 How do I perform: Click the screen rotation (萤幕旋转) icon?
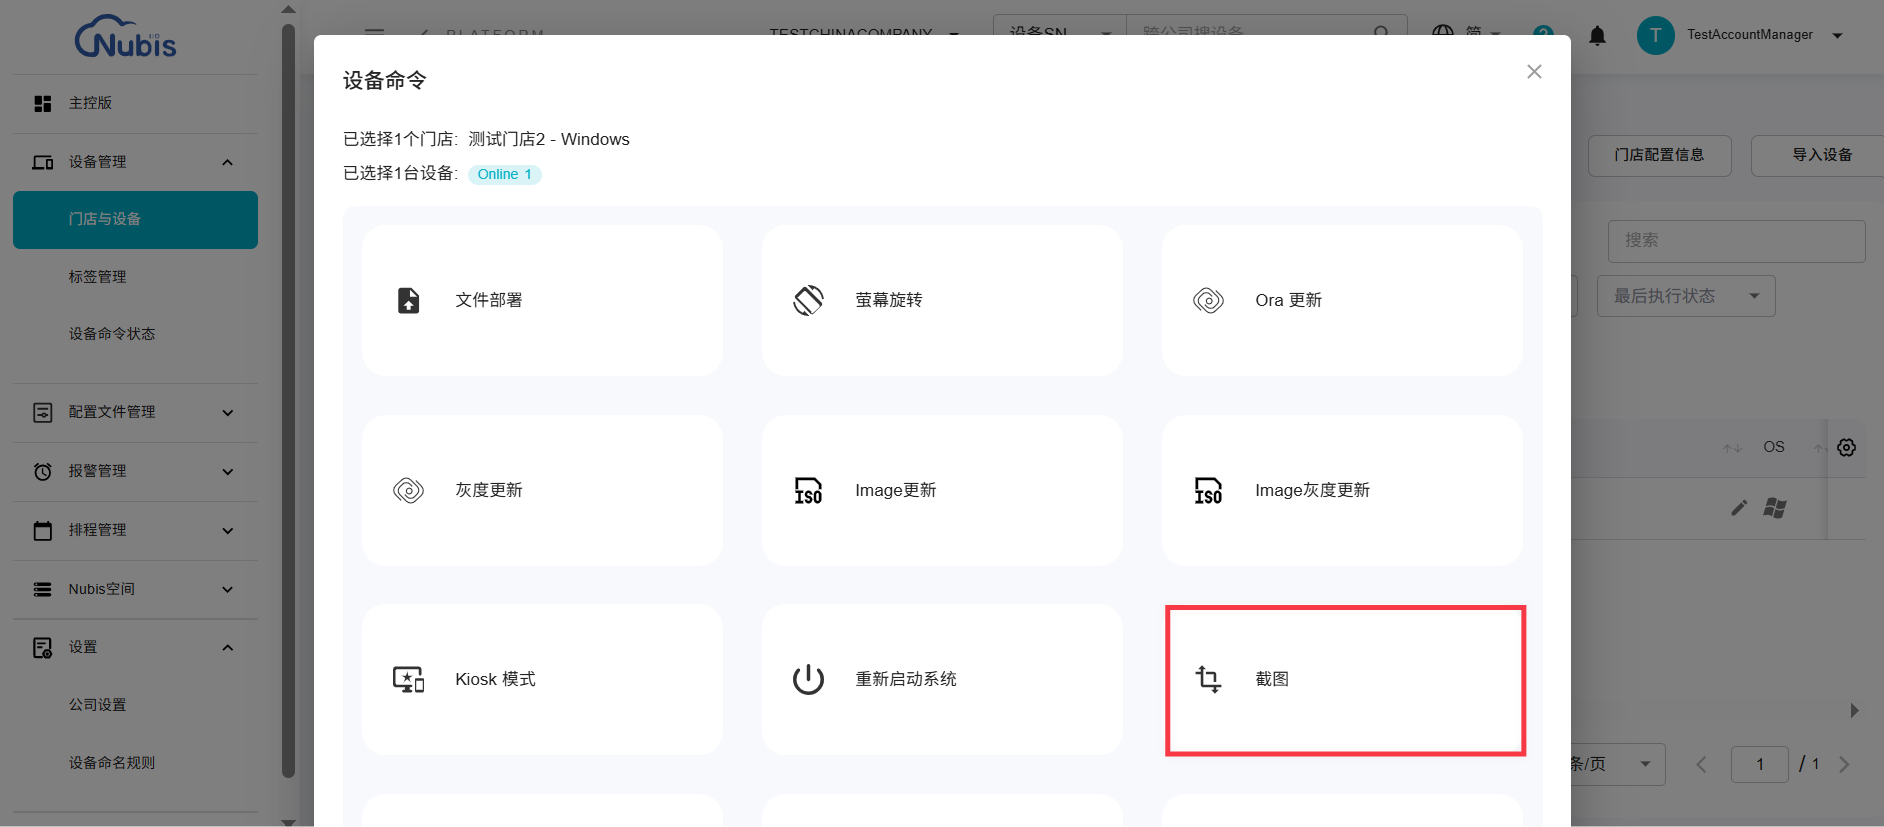(808, 300)
